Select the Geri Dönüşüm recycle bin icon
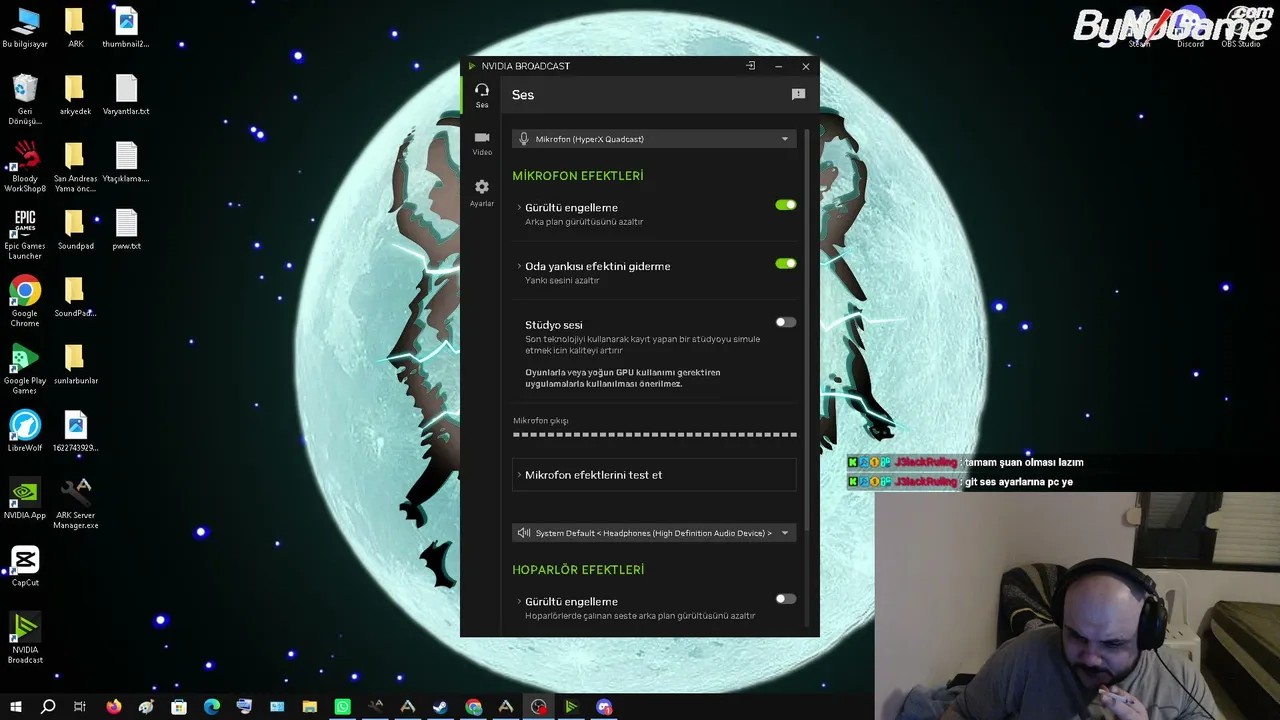Screen dimensions: 1280x720 coord(25,100)
